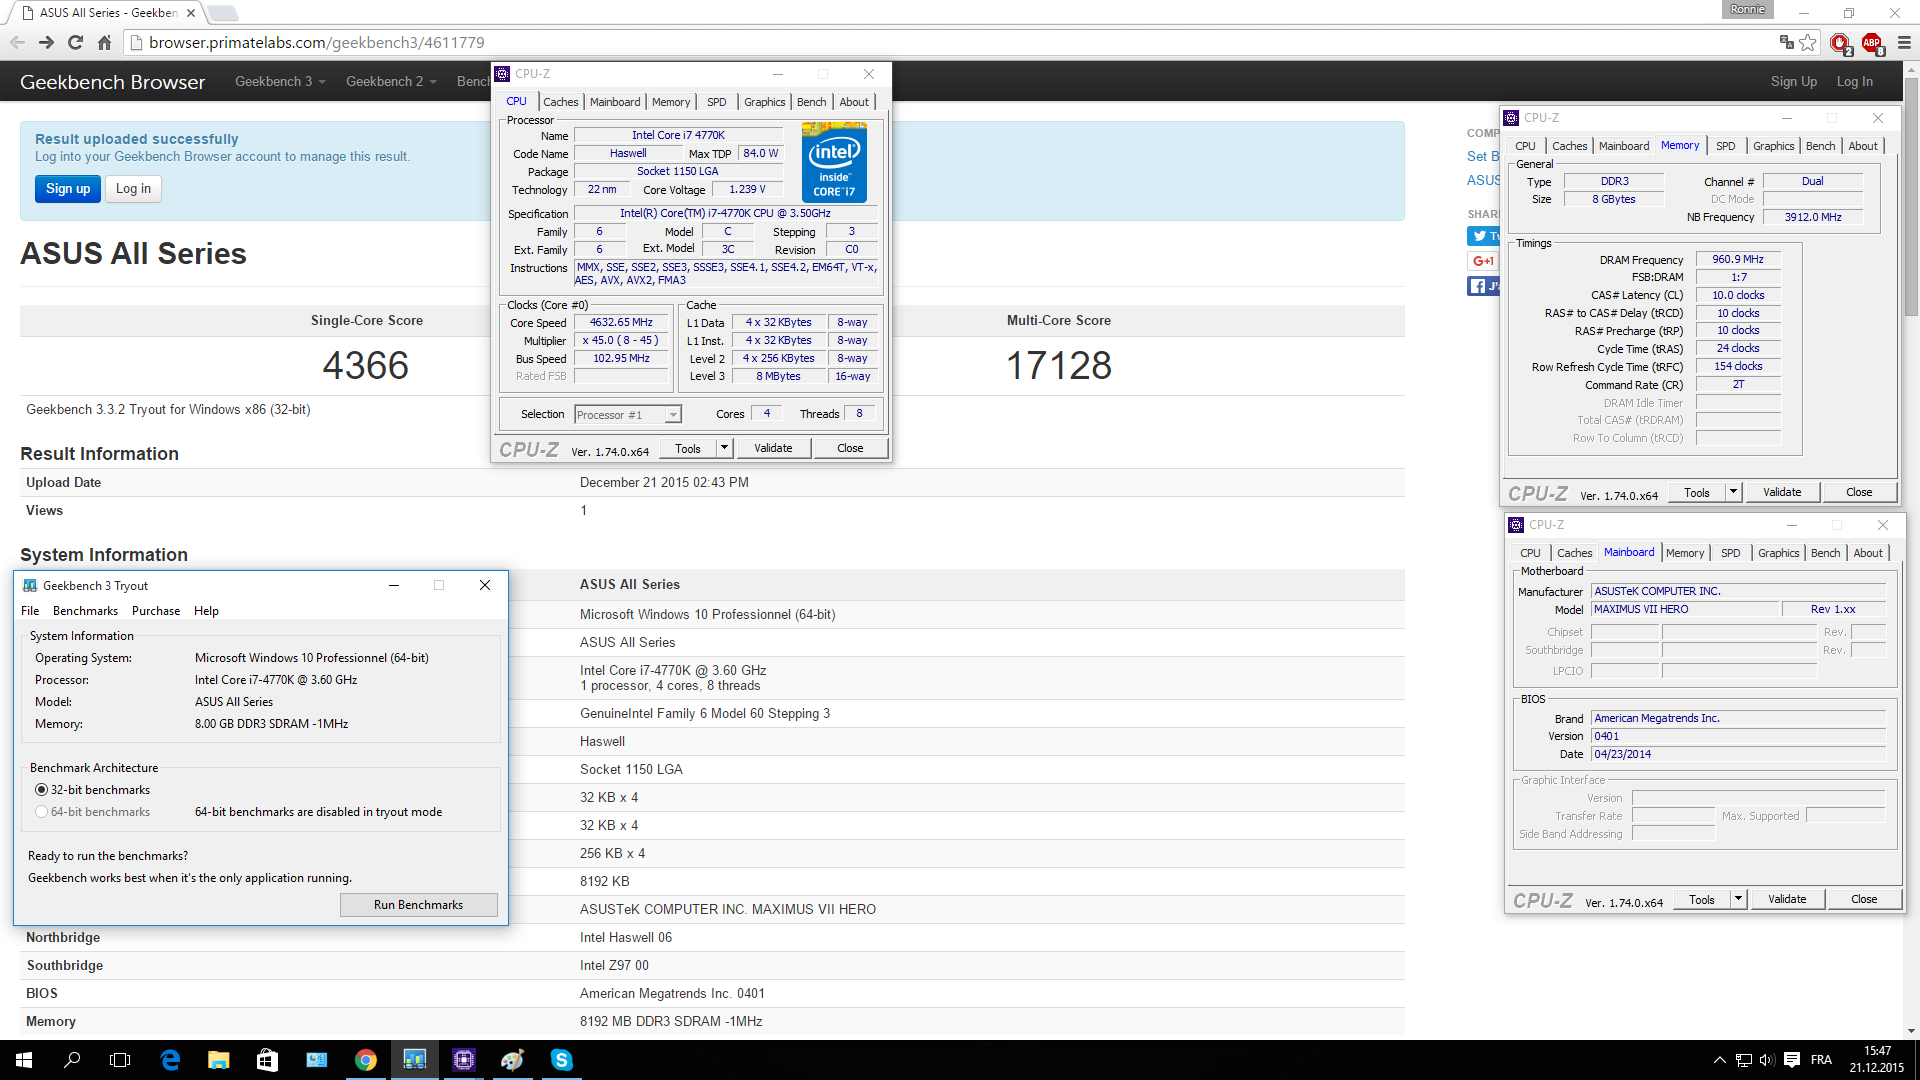The width and height of the screenshot is (1920, 1080).
Task: Click CPU-Z icon in the Mainboard window title bar
Action: 1516,525
